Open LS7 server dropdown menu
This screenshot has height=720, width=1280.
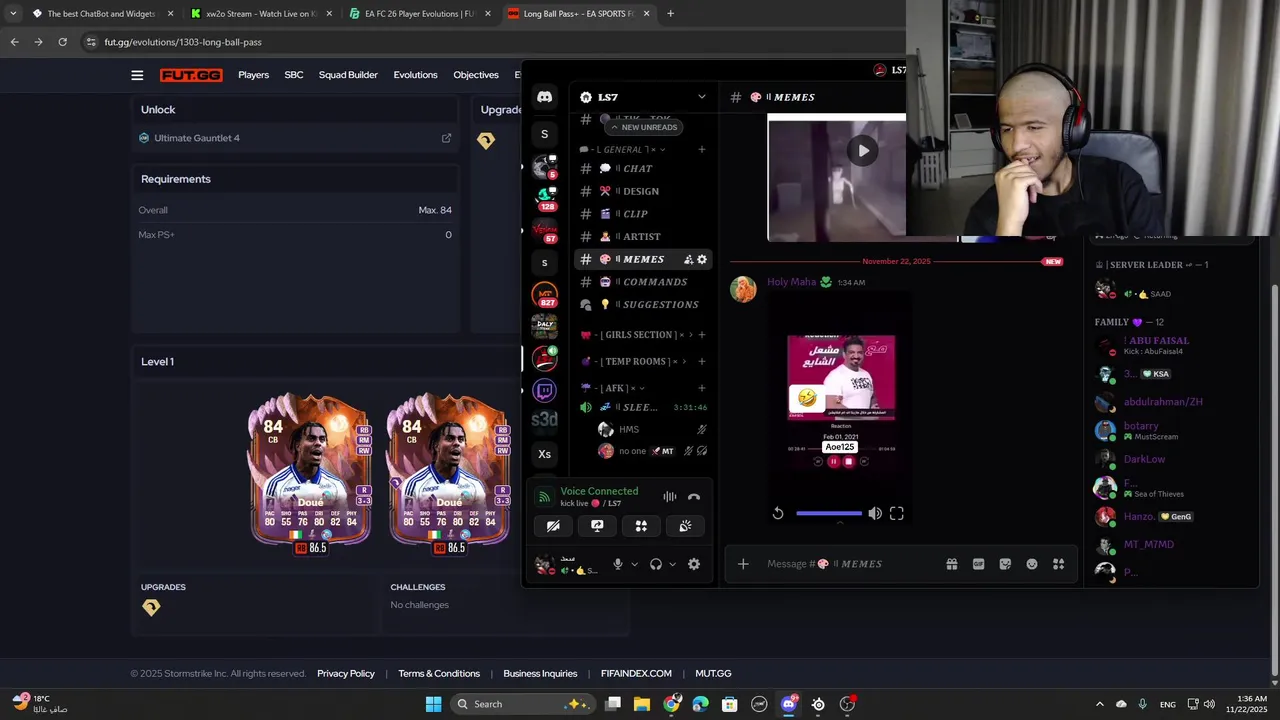[x=702, y=97]
